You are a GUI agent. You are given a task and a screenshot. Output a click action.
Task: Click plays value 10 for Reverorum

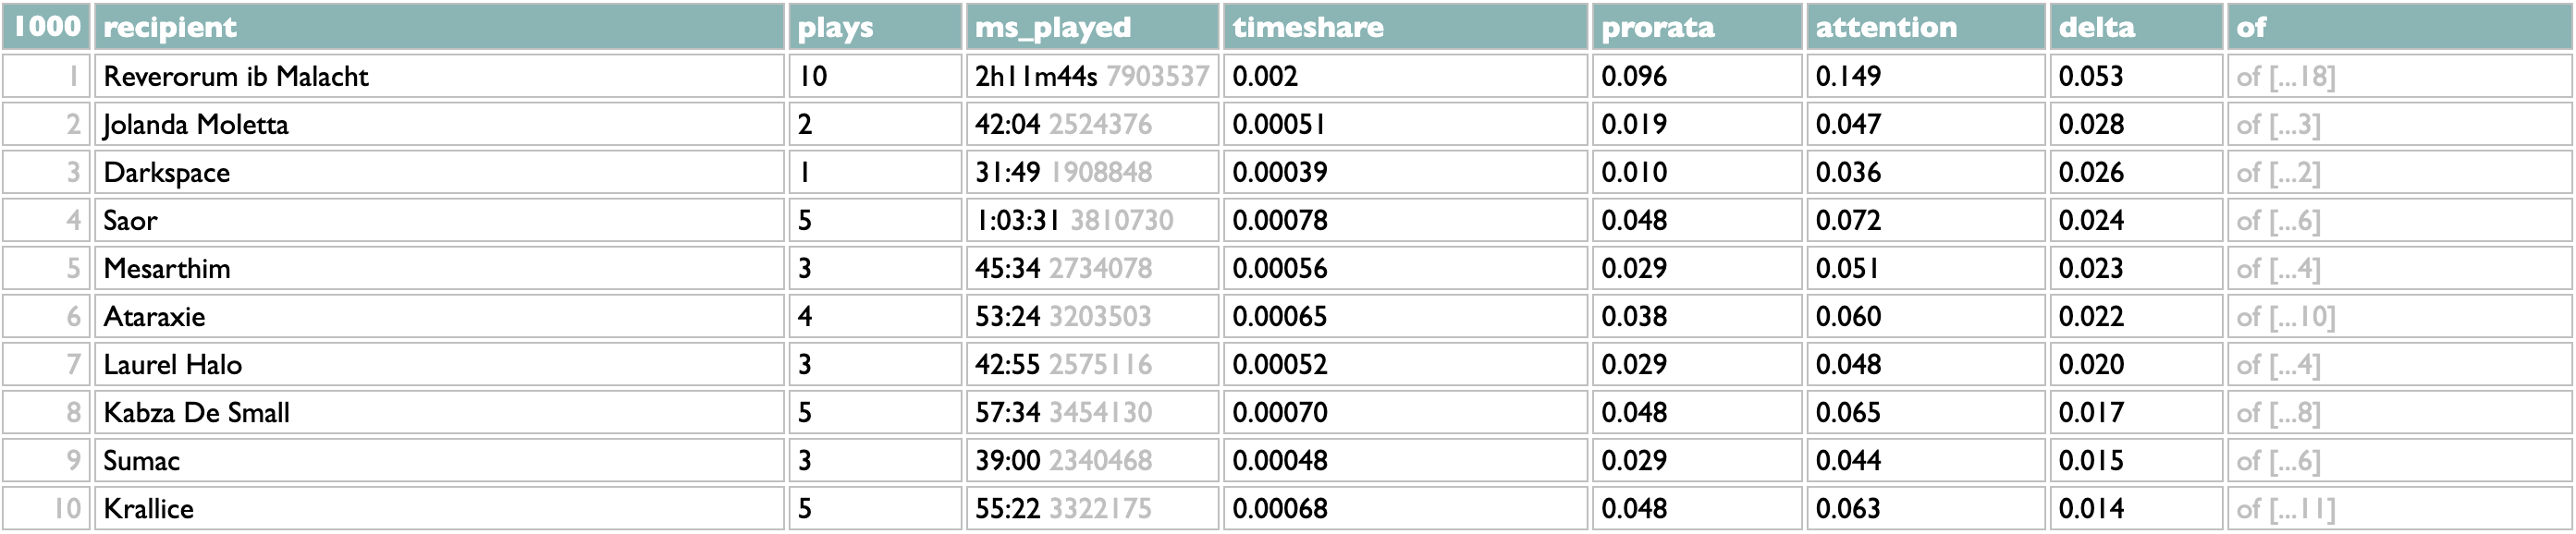point(813,76)
